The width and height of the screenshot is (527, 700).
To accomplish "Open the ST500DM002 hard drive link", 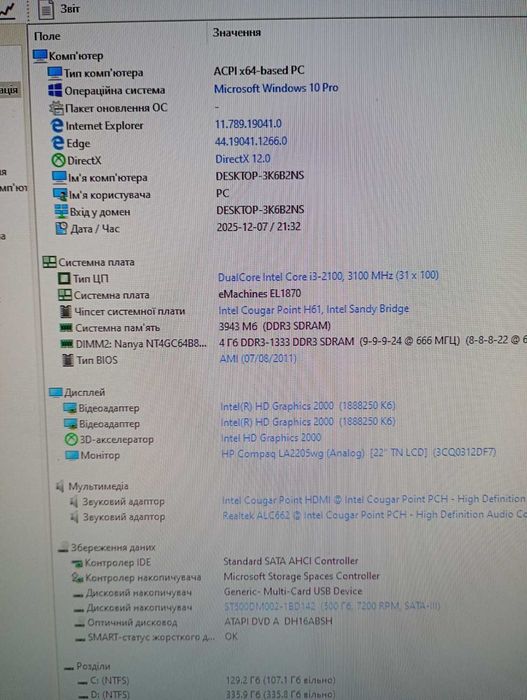I will 332,606.
